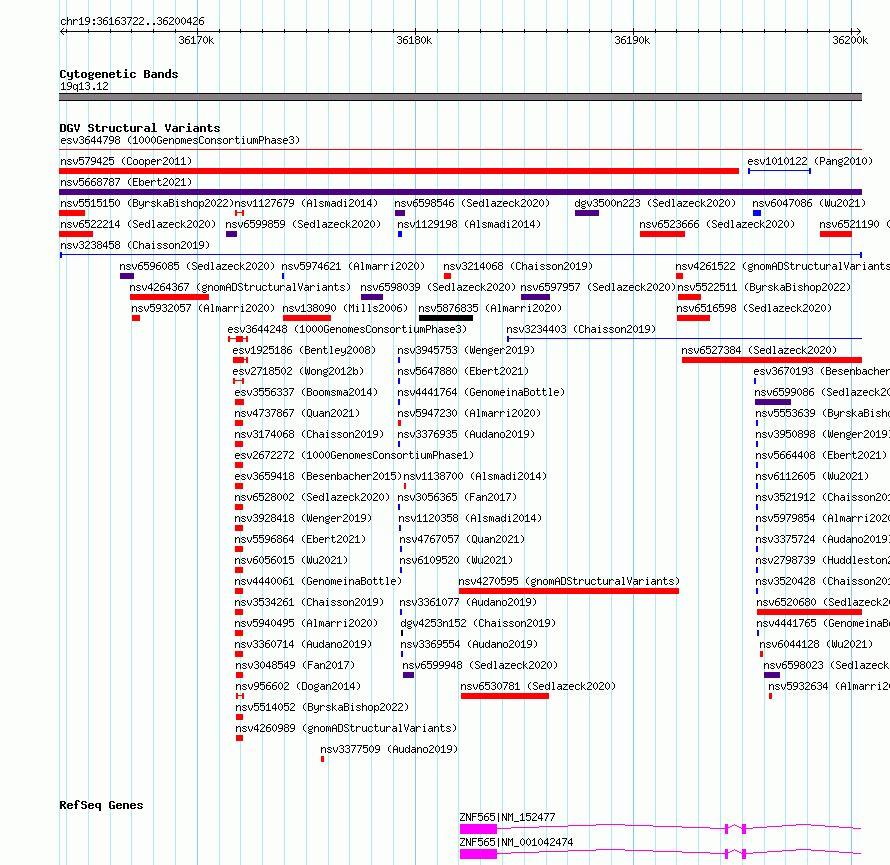Click the red nsv4264367 variant bar
890x865 pixels.
pyautogui.click(x=169, y=297)
